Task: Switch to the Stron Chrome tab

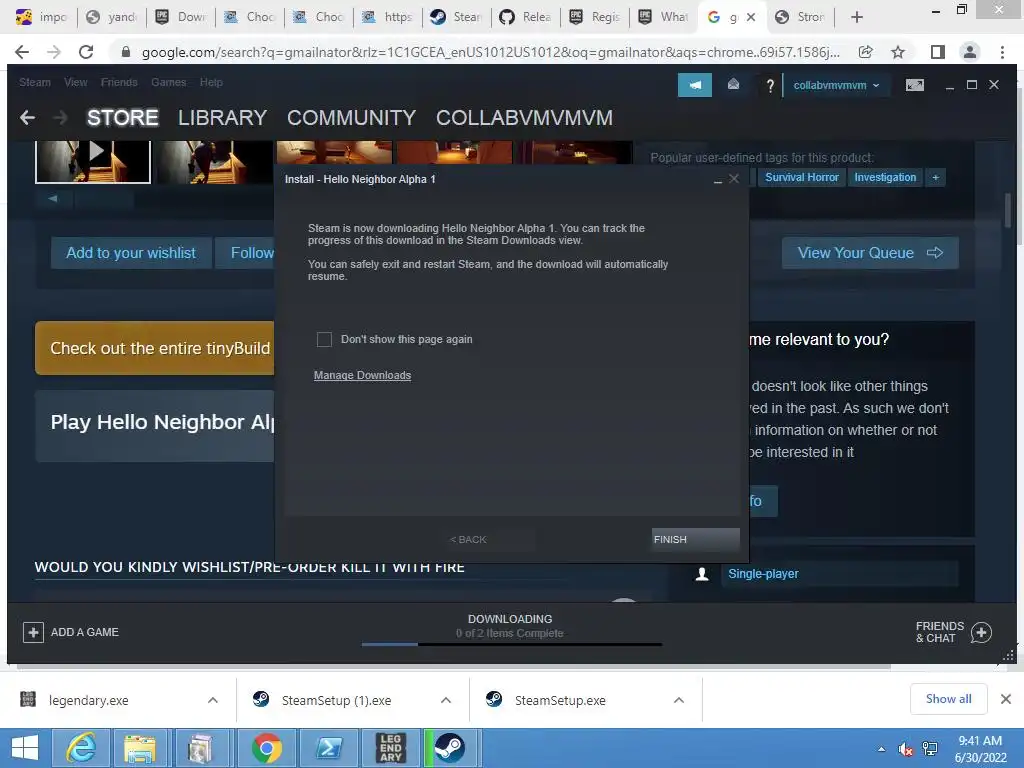Action: [801, 17]
